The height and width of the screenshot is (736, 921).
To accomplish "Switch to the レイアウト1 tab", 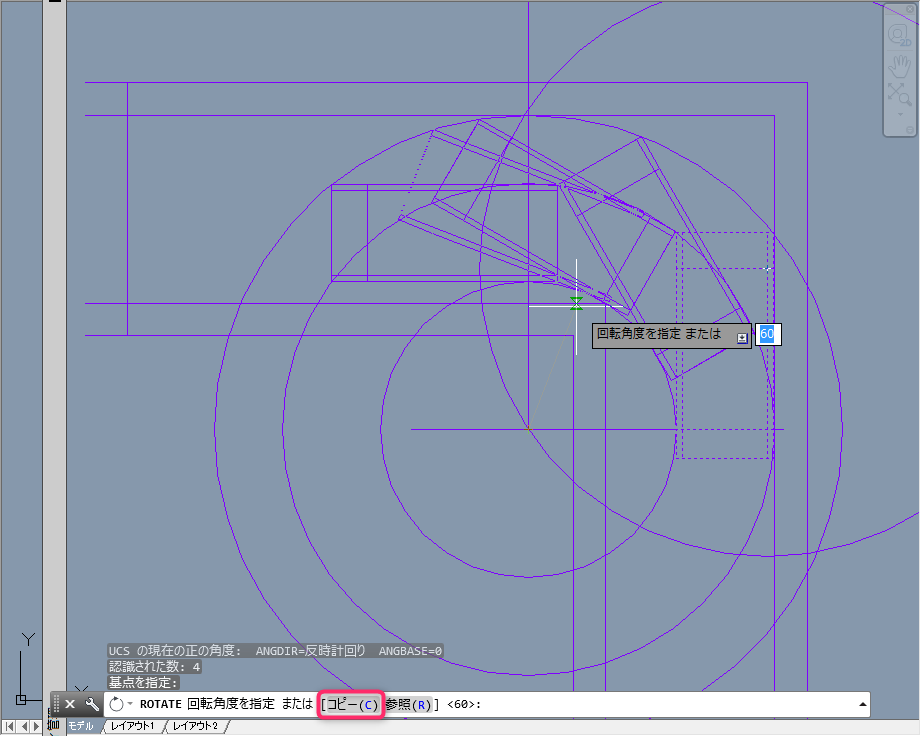I will pos(135,726).
